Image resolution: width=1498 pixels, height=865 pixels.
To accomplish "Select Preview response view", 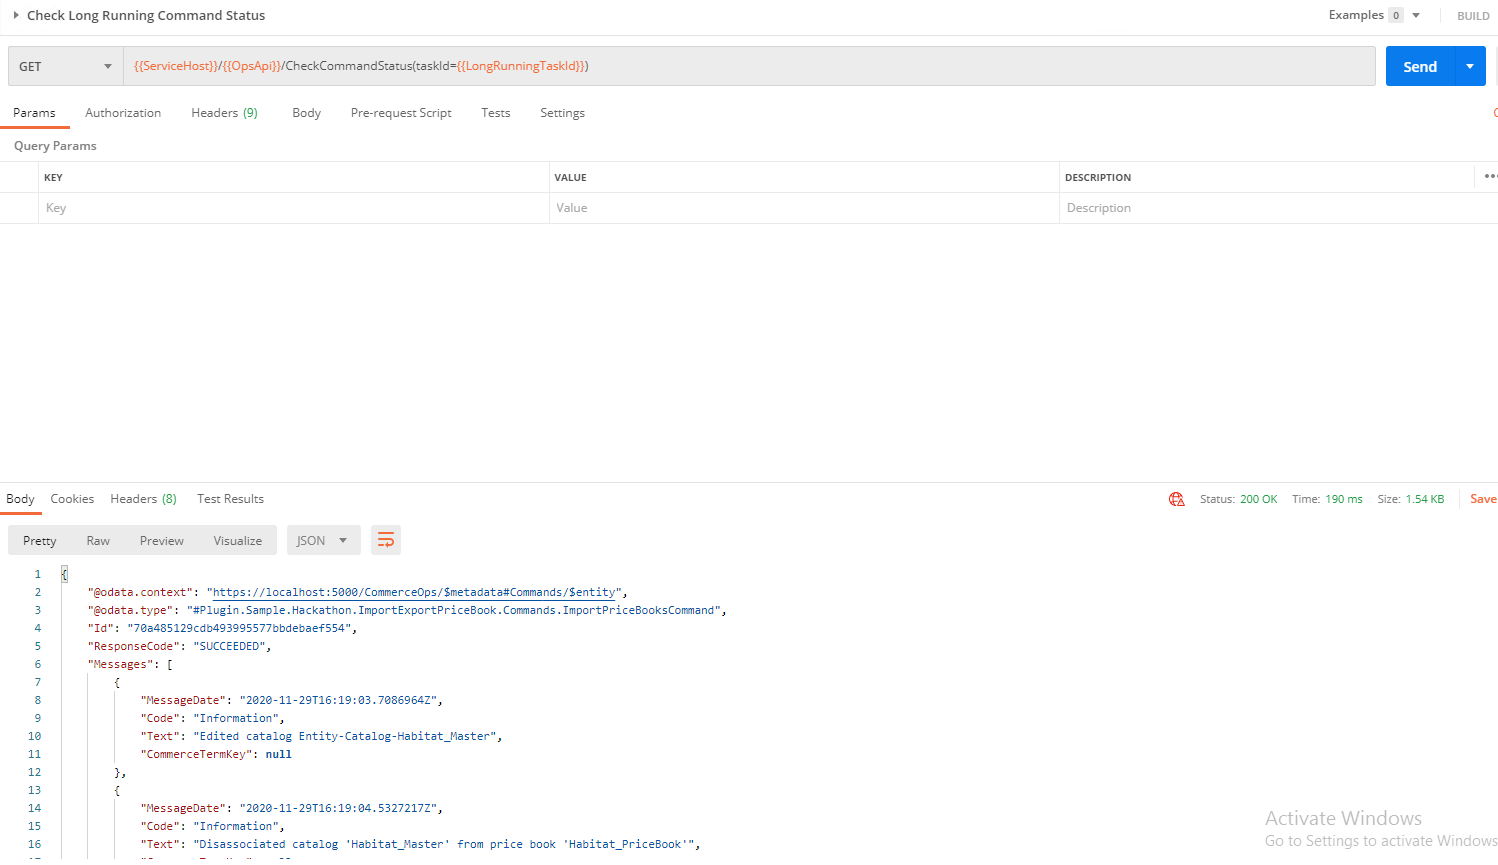I will tap(162, 540).
